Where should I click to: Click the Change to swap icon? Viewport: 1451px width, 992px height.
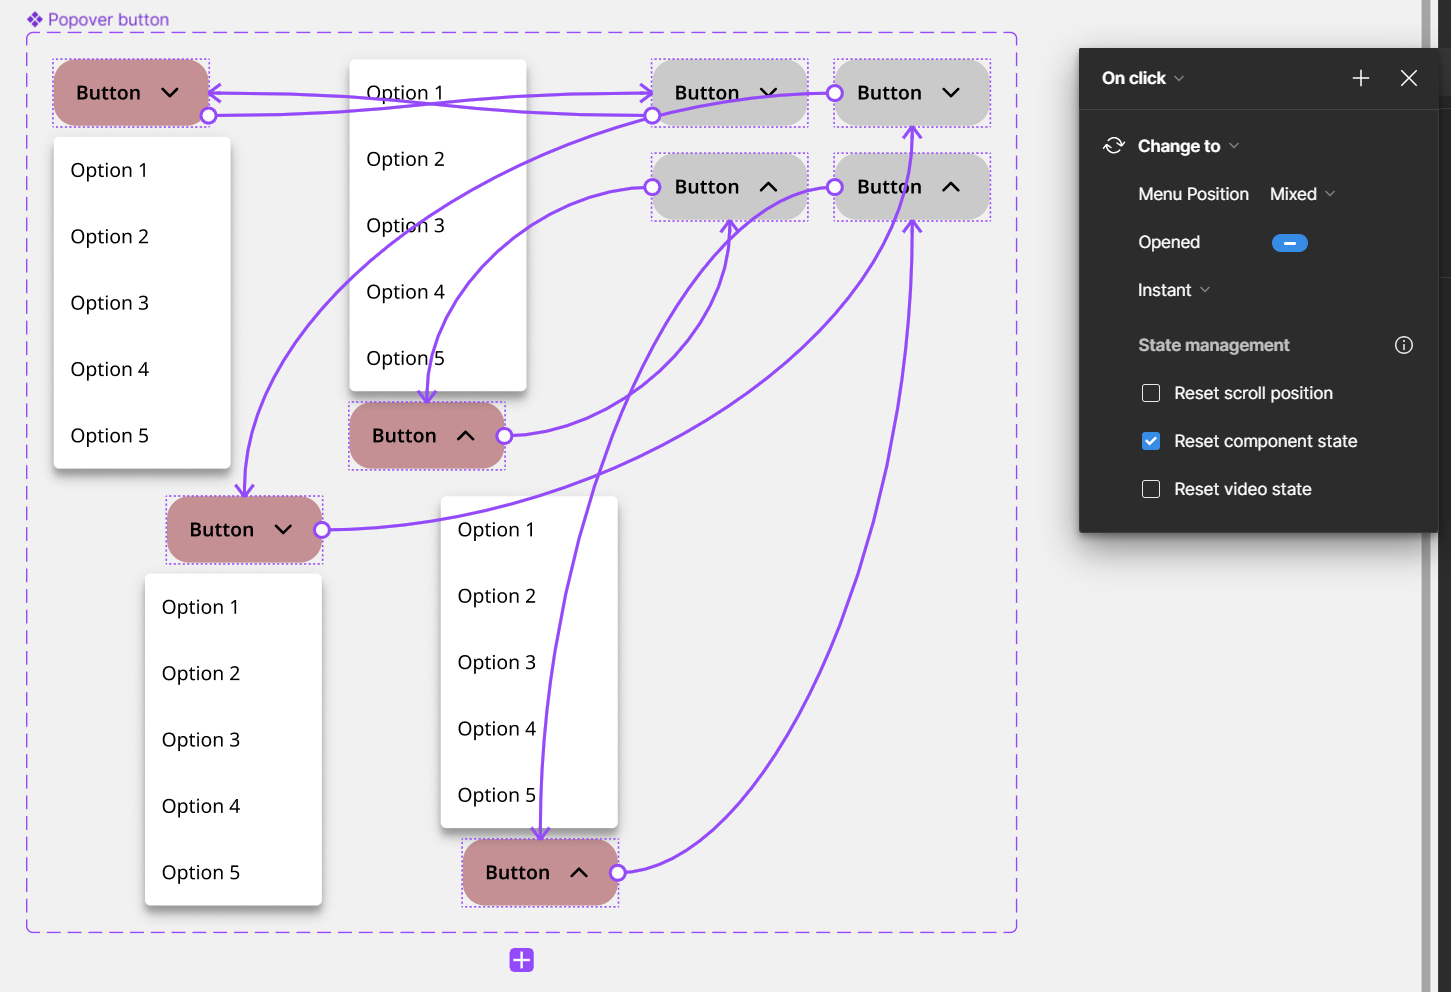(1114, 146)
